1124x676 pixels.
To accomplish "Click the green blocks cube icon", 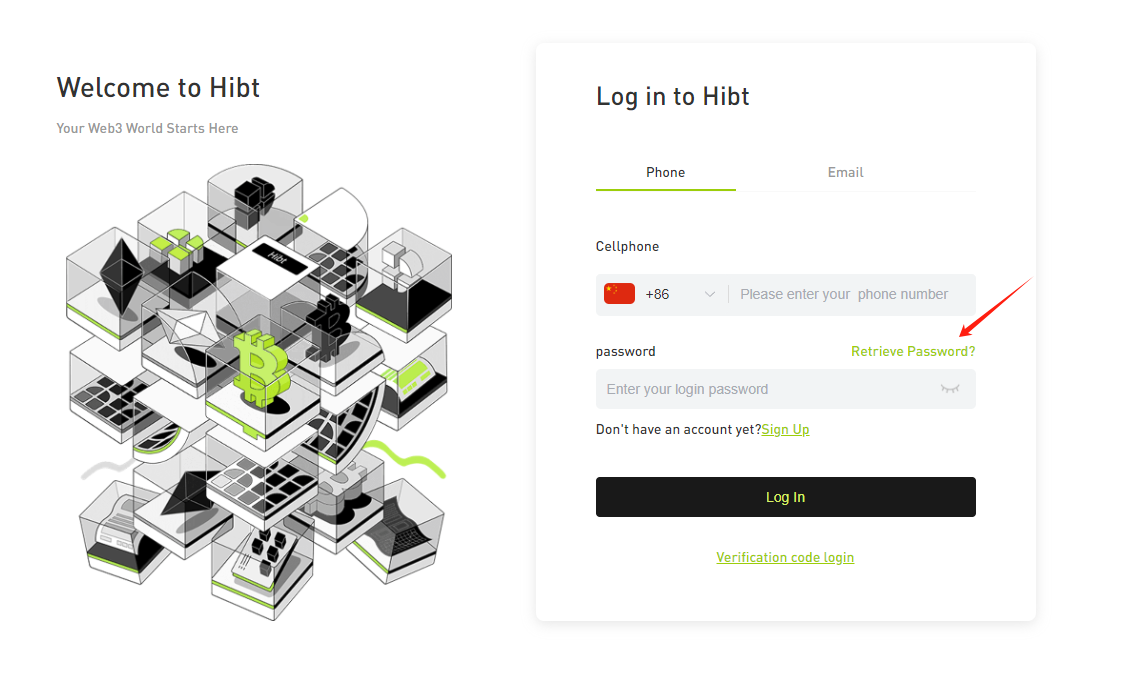I will [177, 248].
